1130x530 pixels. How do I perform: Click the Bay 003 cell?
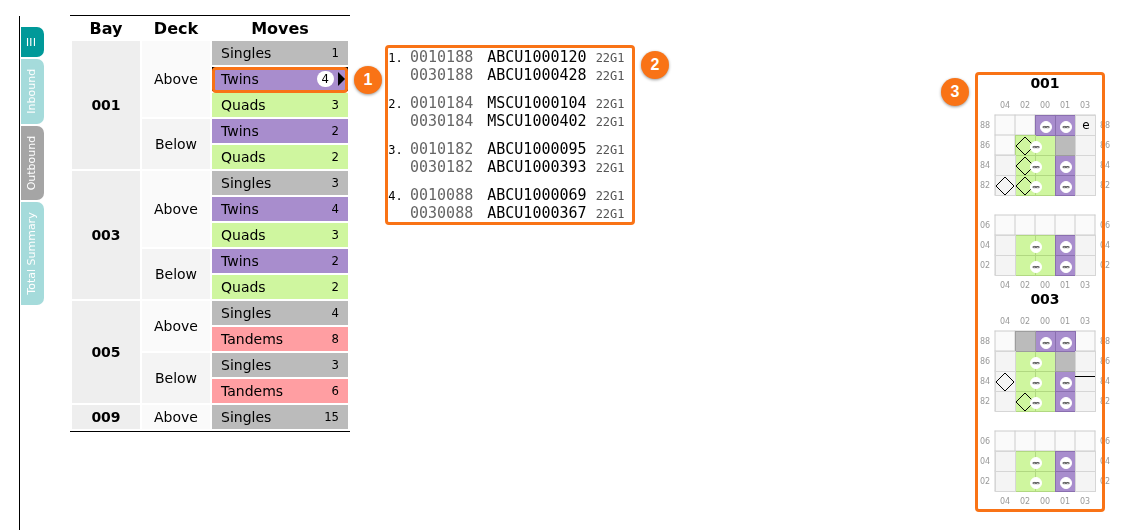pyautogui.click(x=106, y=235)
